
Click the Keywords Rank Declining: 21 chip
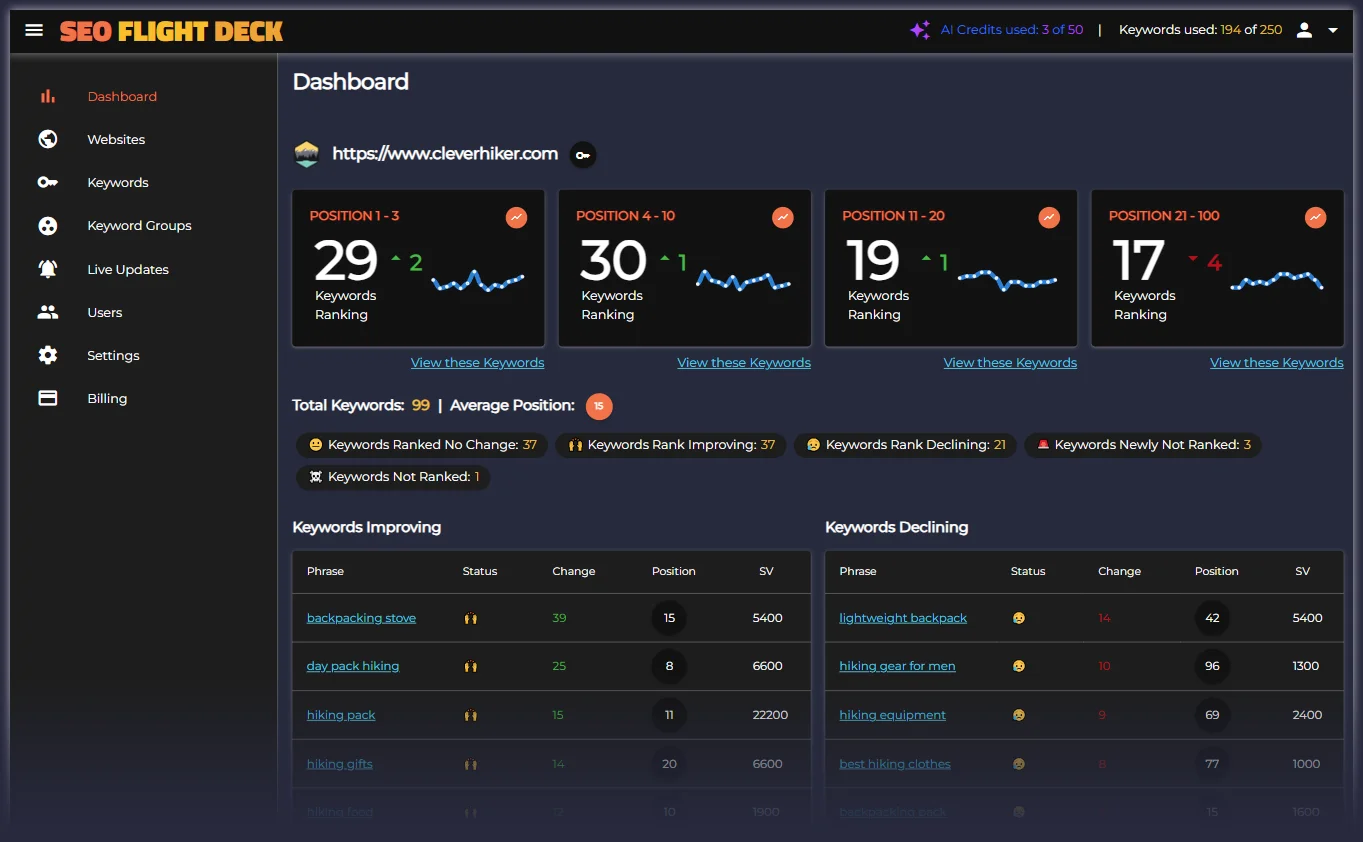(904, 445)
